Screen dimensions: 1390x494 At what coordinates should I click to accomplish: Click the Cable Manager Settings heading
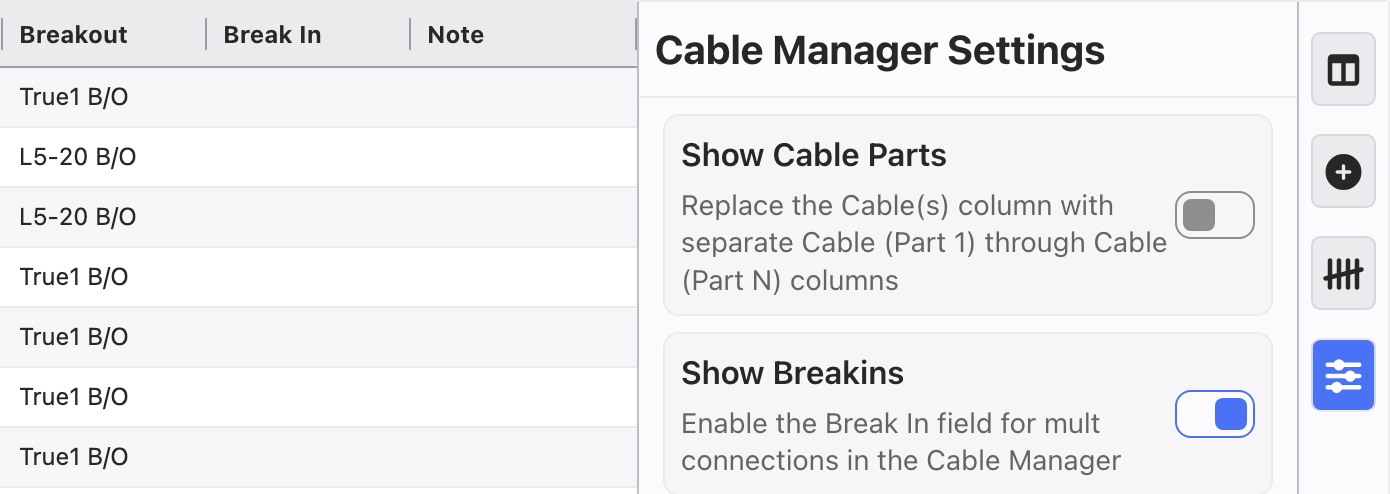[x=879, y=49]
